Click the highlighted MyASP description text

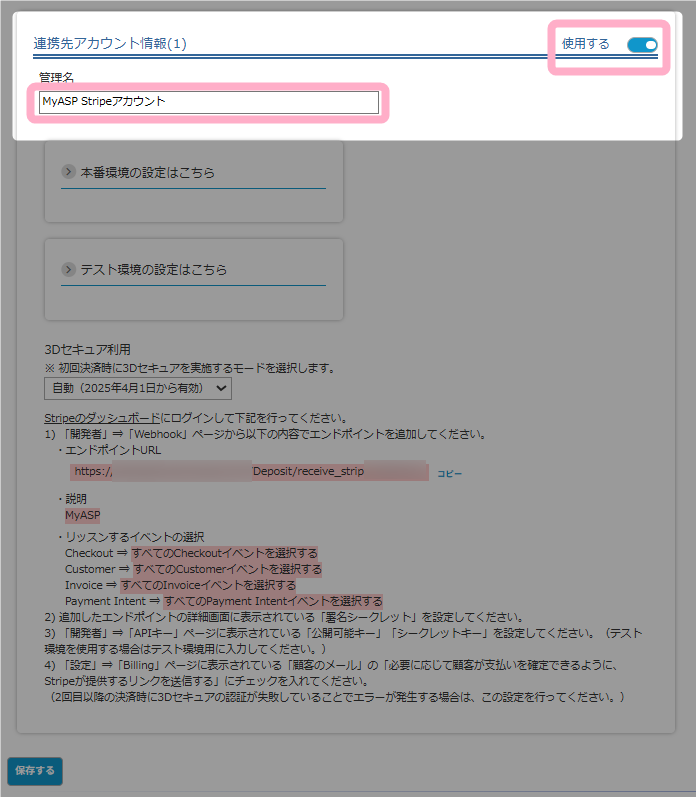(x=82, y=515)
